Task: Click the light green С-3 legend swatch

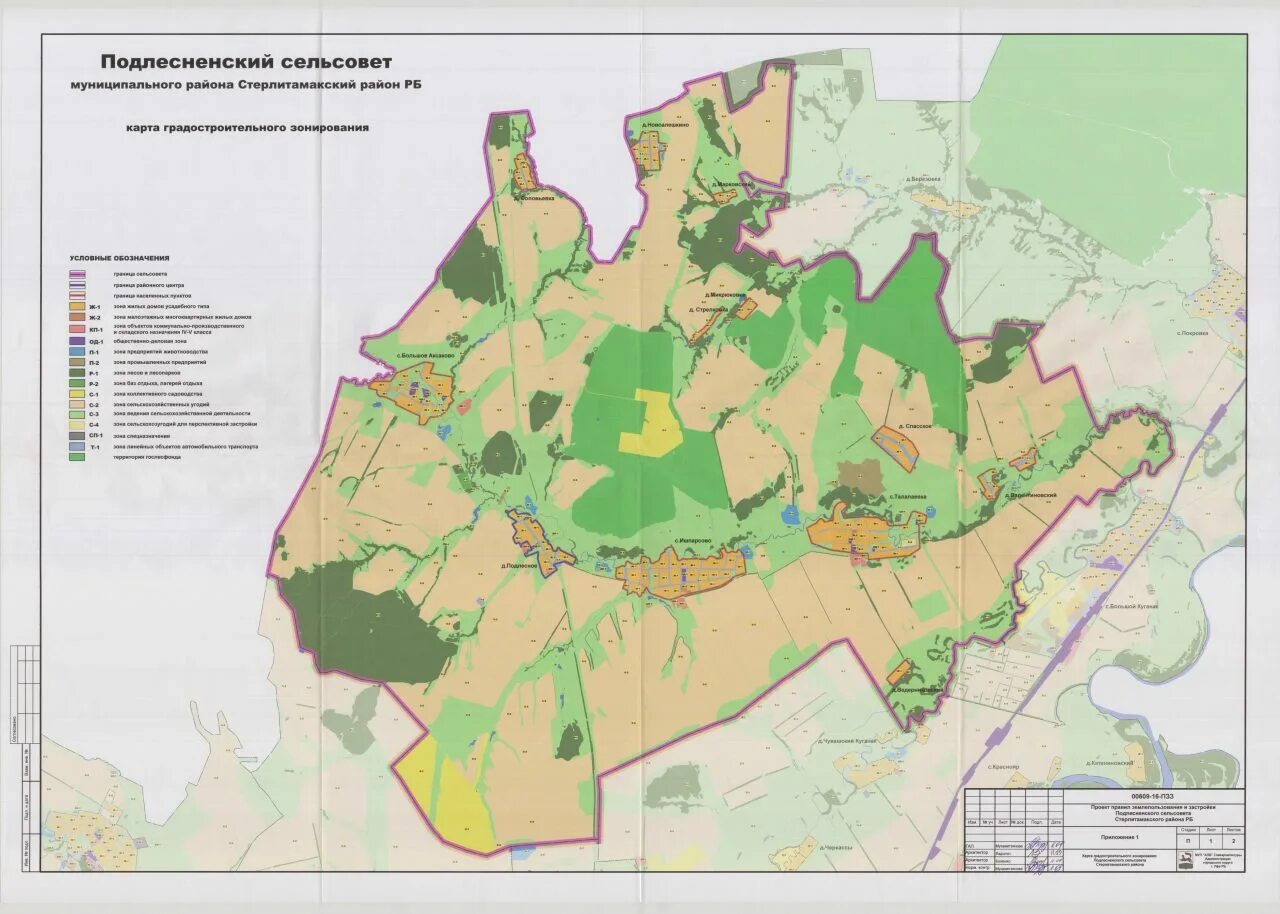Action: pyautogui.click(x=77, y=415)
